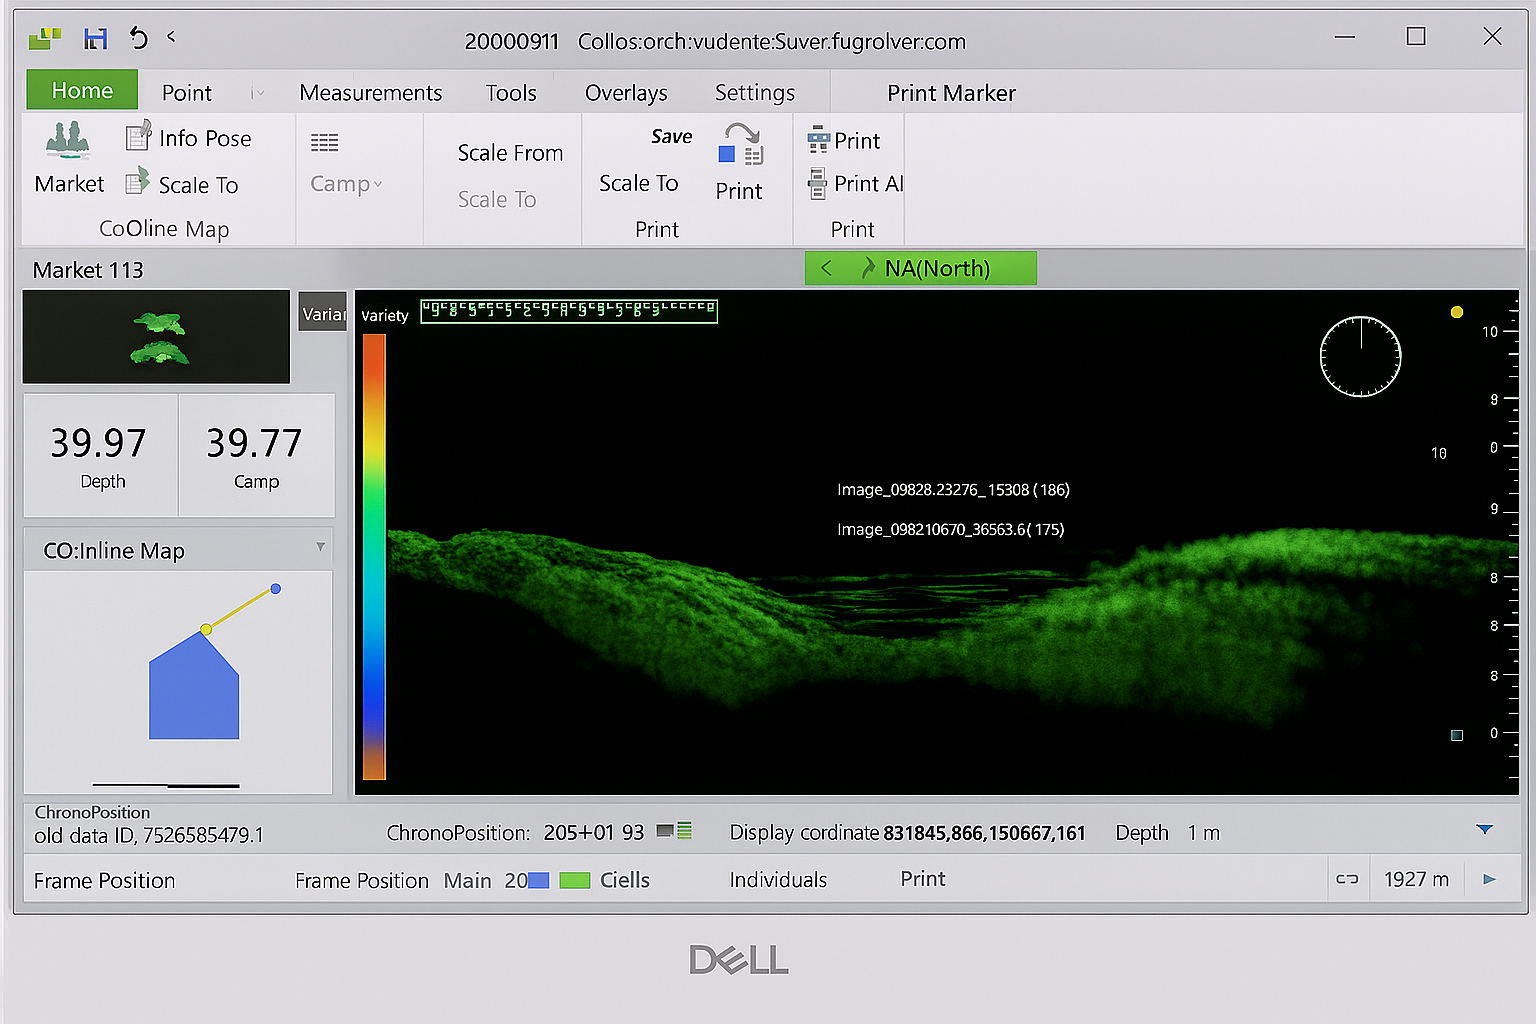The width and height of the screenshot is (1536, 1024).
Task: Click the monitor list icon after ChronoPosition value
Action: tap(674, 830)
